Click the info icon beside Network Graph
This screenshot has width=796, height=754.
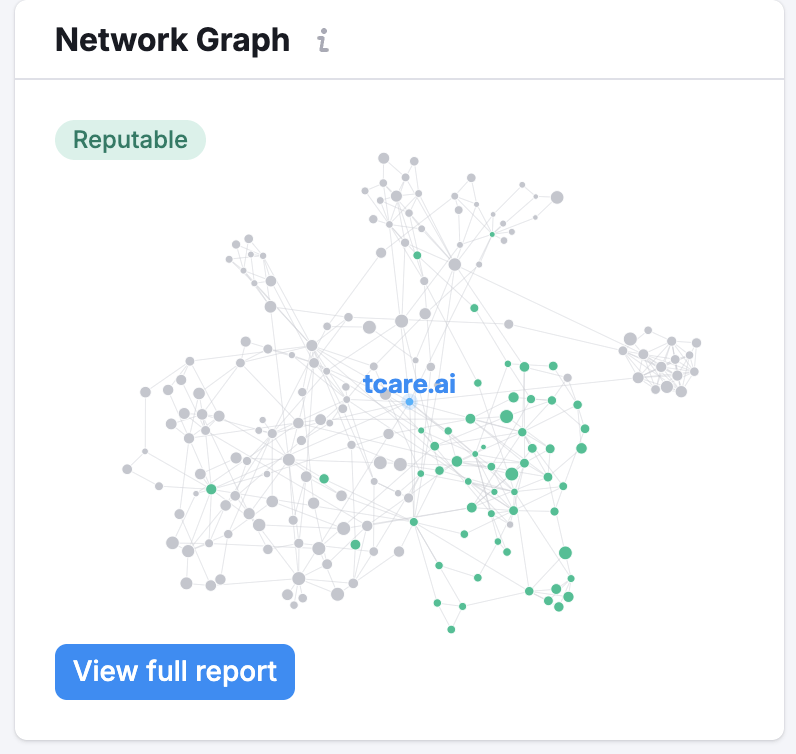(322, 41)
